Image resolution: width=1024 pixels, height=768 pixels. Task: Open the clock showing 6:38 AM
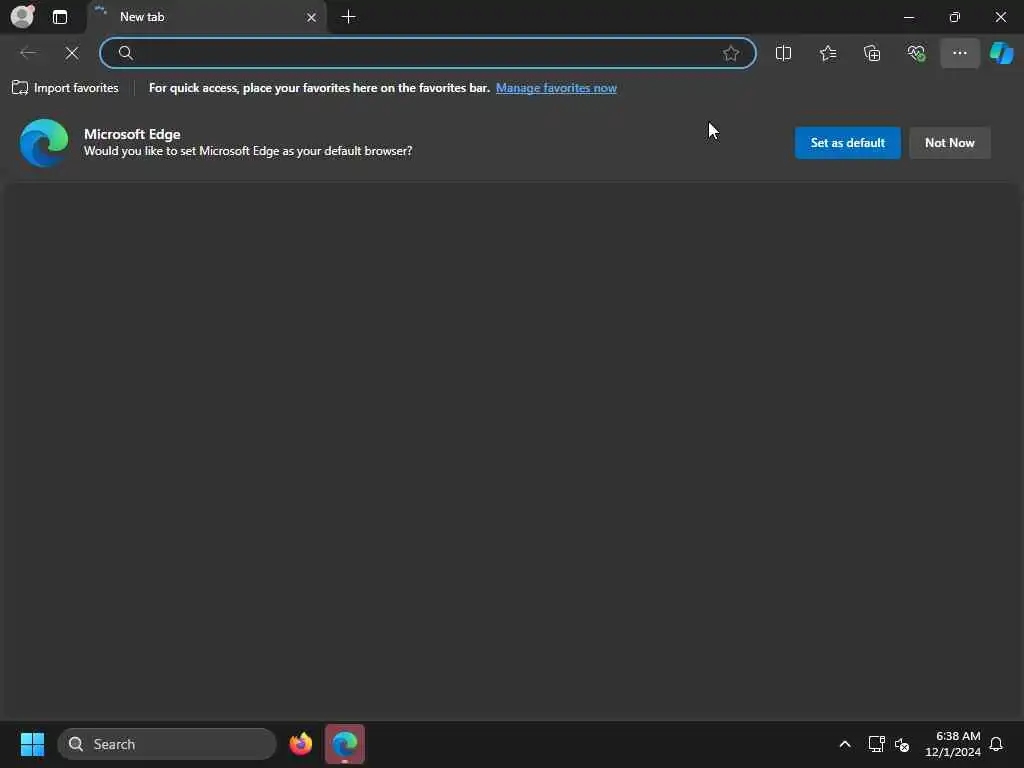tap(952, 744)
